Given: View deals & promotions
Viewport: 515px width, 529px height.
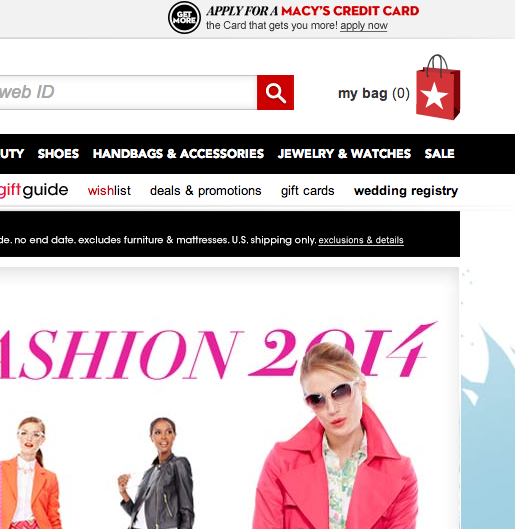Looking at the screenshot, I should tap(206, 191).
